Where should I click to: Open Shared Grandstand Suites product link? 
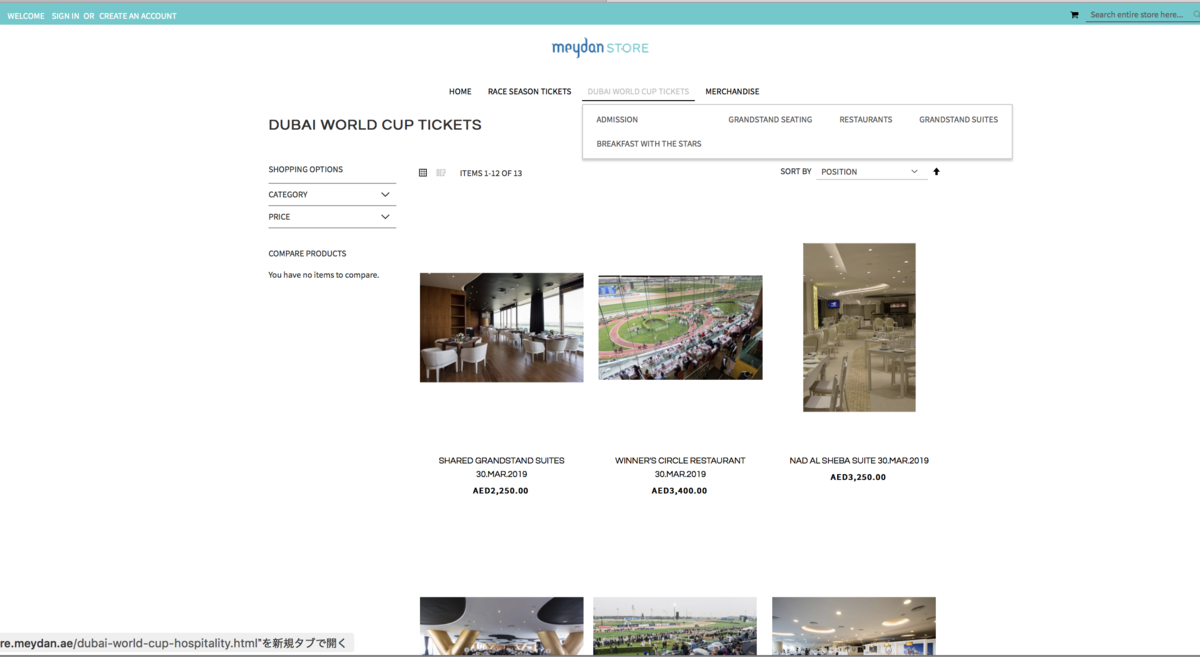pos(501,467)
